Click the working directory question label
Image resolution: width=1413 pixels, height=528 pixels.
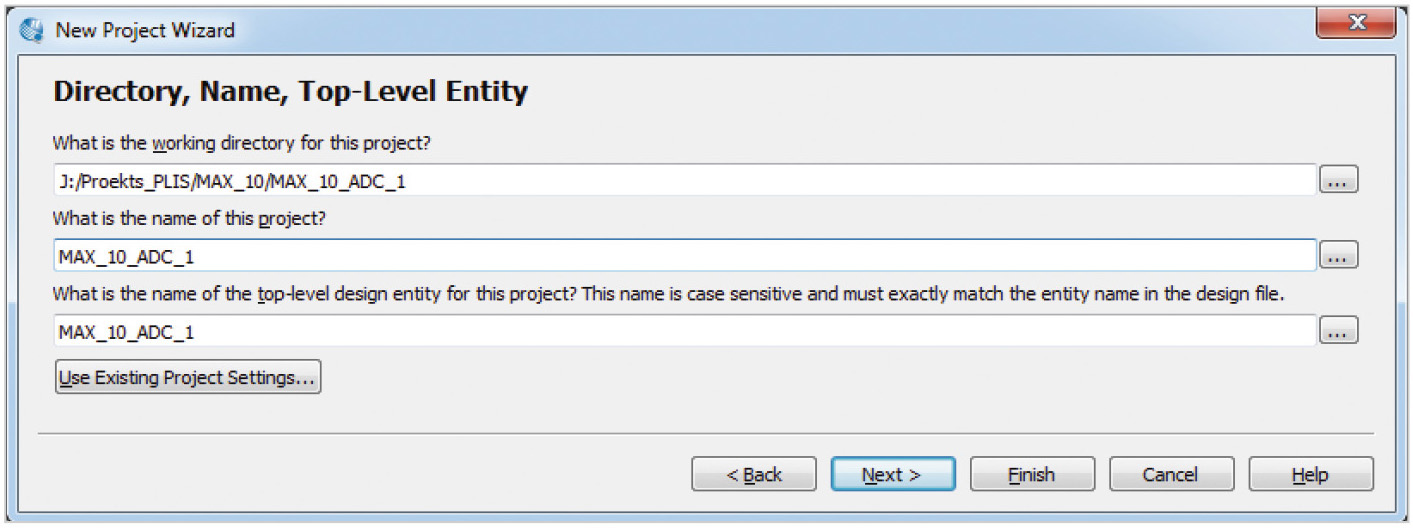(241, 143)
